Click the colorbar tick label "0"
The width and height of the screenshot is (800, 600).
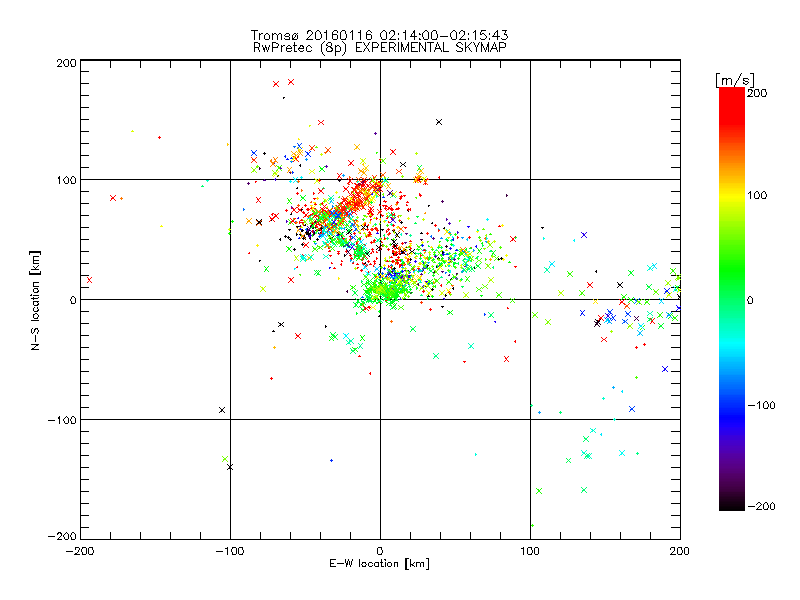[750, 300]
